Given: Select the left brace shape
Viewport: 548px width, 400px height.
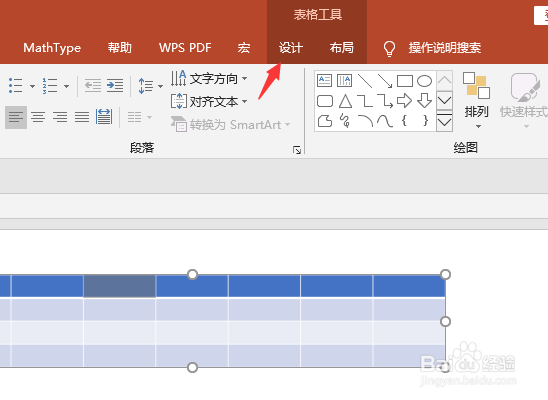Looking at the screenshot, I should point(404,121).
